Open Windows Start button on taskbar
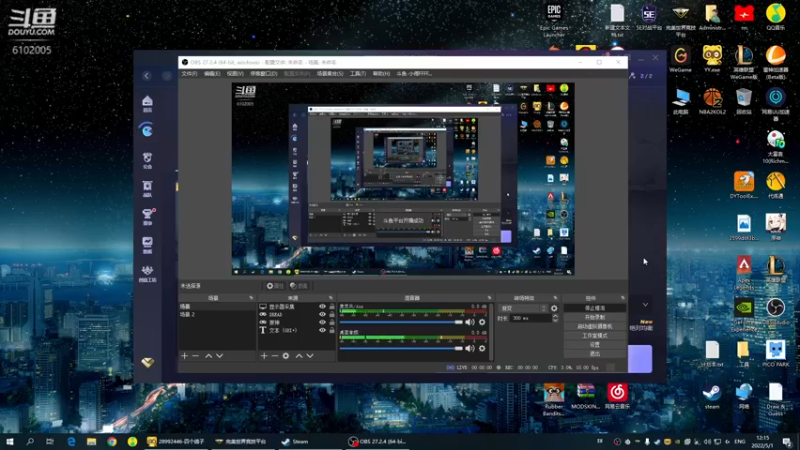 pos(10,441)
